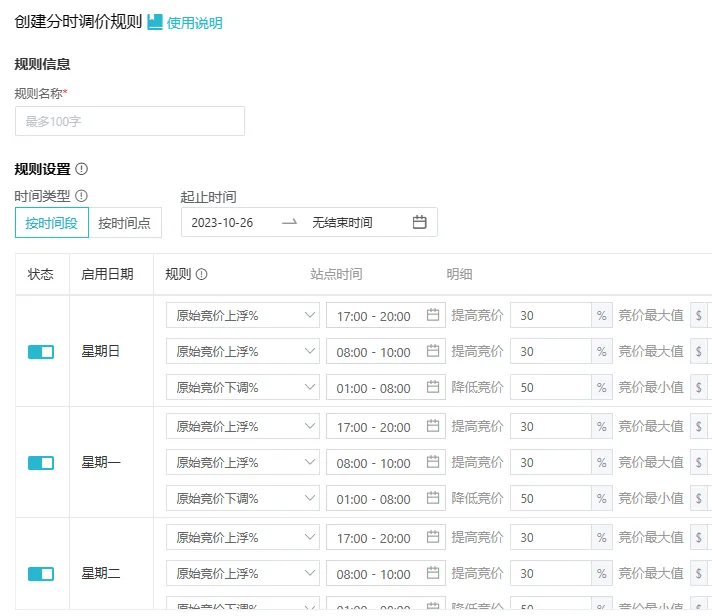
Task: Edit 星期日 17:00 提高竞价 value 30
Action: point(551,315)
